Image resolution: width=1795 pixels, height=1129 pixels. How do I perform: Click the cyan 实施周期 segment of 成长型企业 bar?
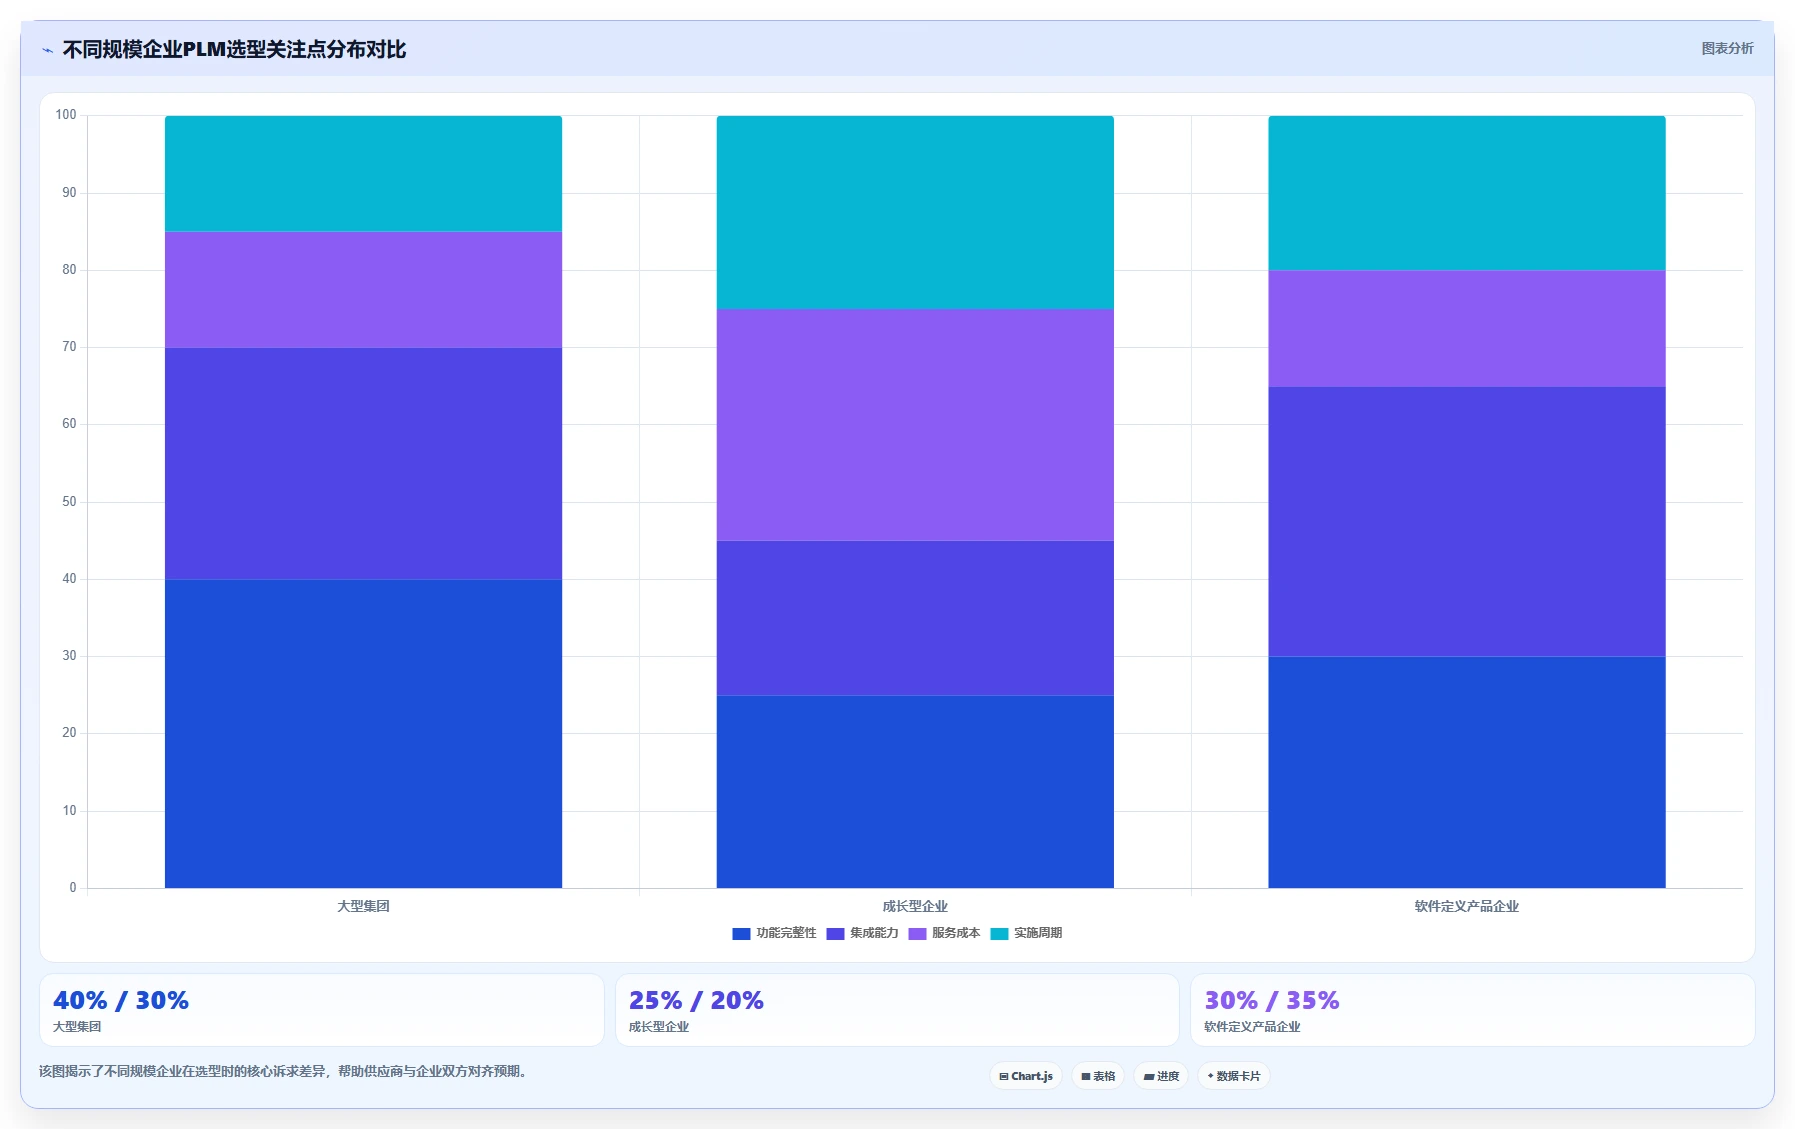[x=915, y=212]
